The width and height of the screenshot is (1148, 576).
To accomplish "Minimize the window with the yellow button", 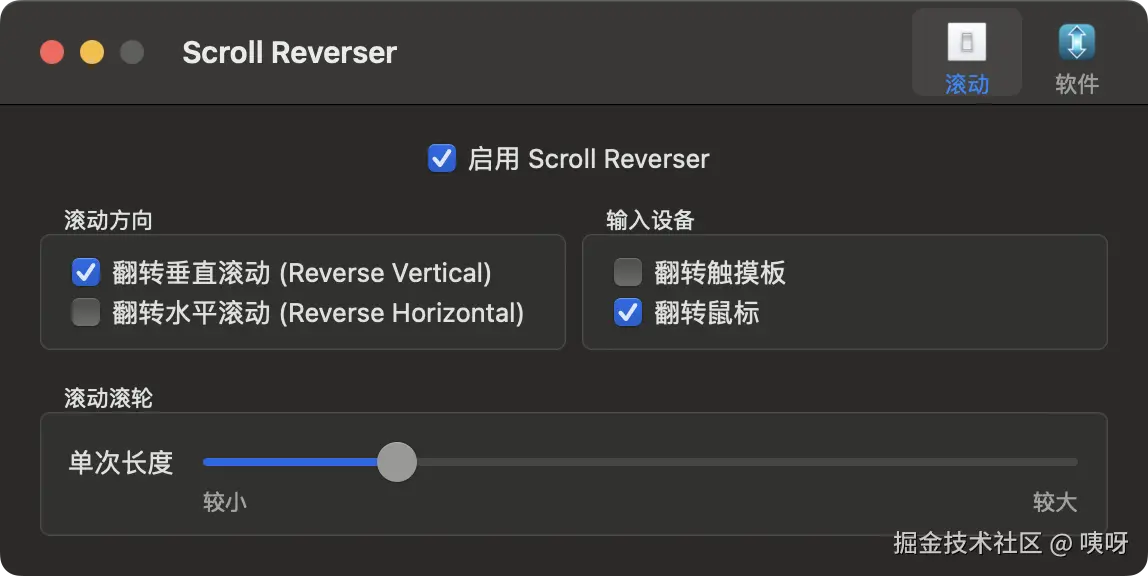I will coord(92,52).
